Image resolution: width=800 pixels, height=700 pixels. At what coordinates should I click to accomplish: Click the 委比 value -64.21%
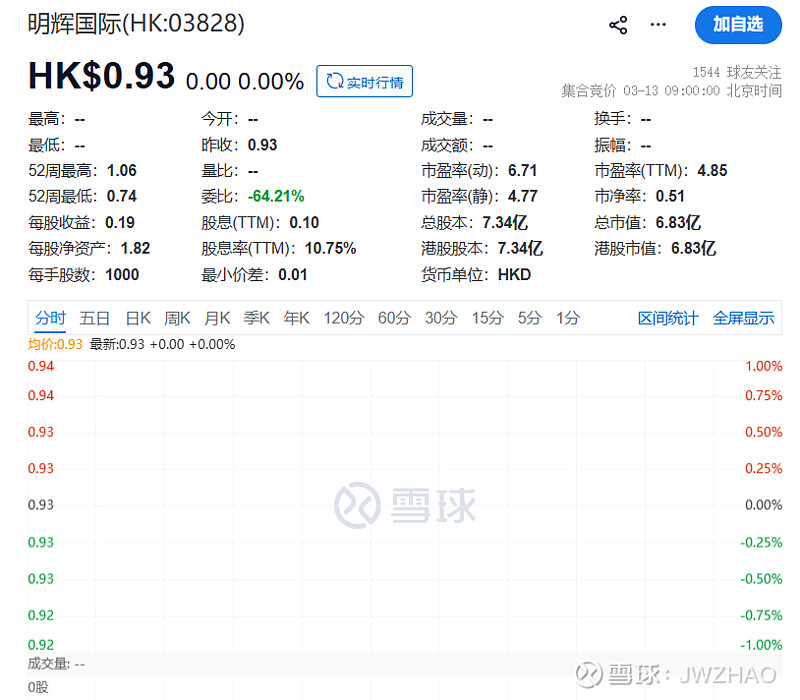coord(276,196)
